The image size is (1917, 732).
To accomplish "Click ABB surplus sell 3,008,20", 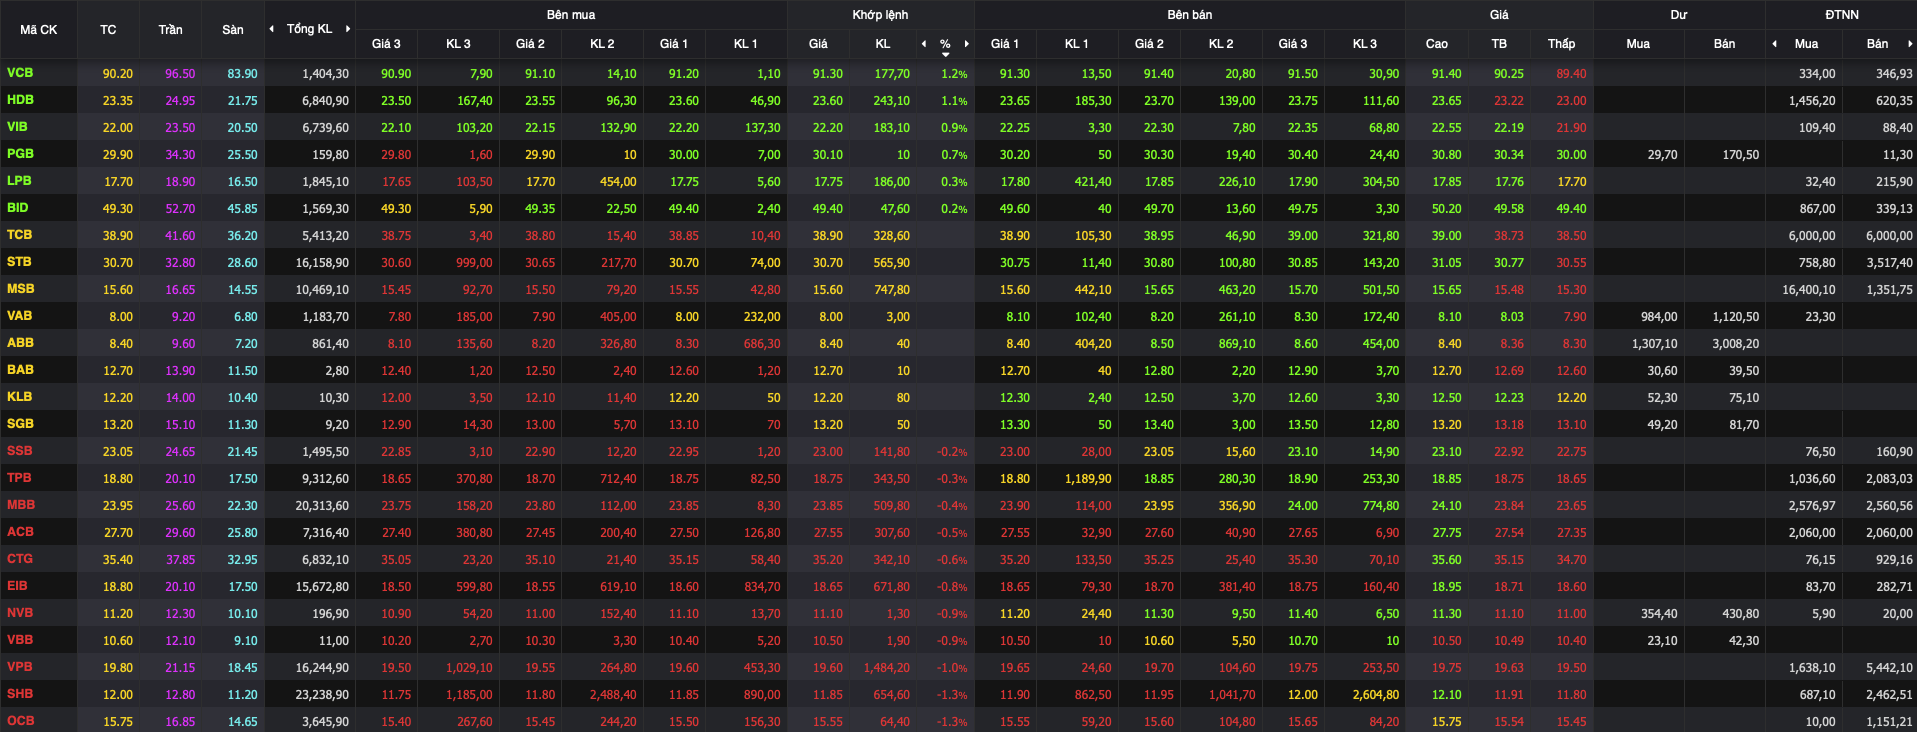I will (x=1735, y=344).
